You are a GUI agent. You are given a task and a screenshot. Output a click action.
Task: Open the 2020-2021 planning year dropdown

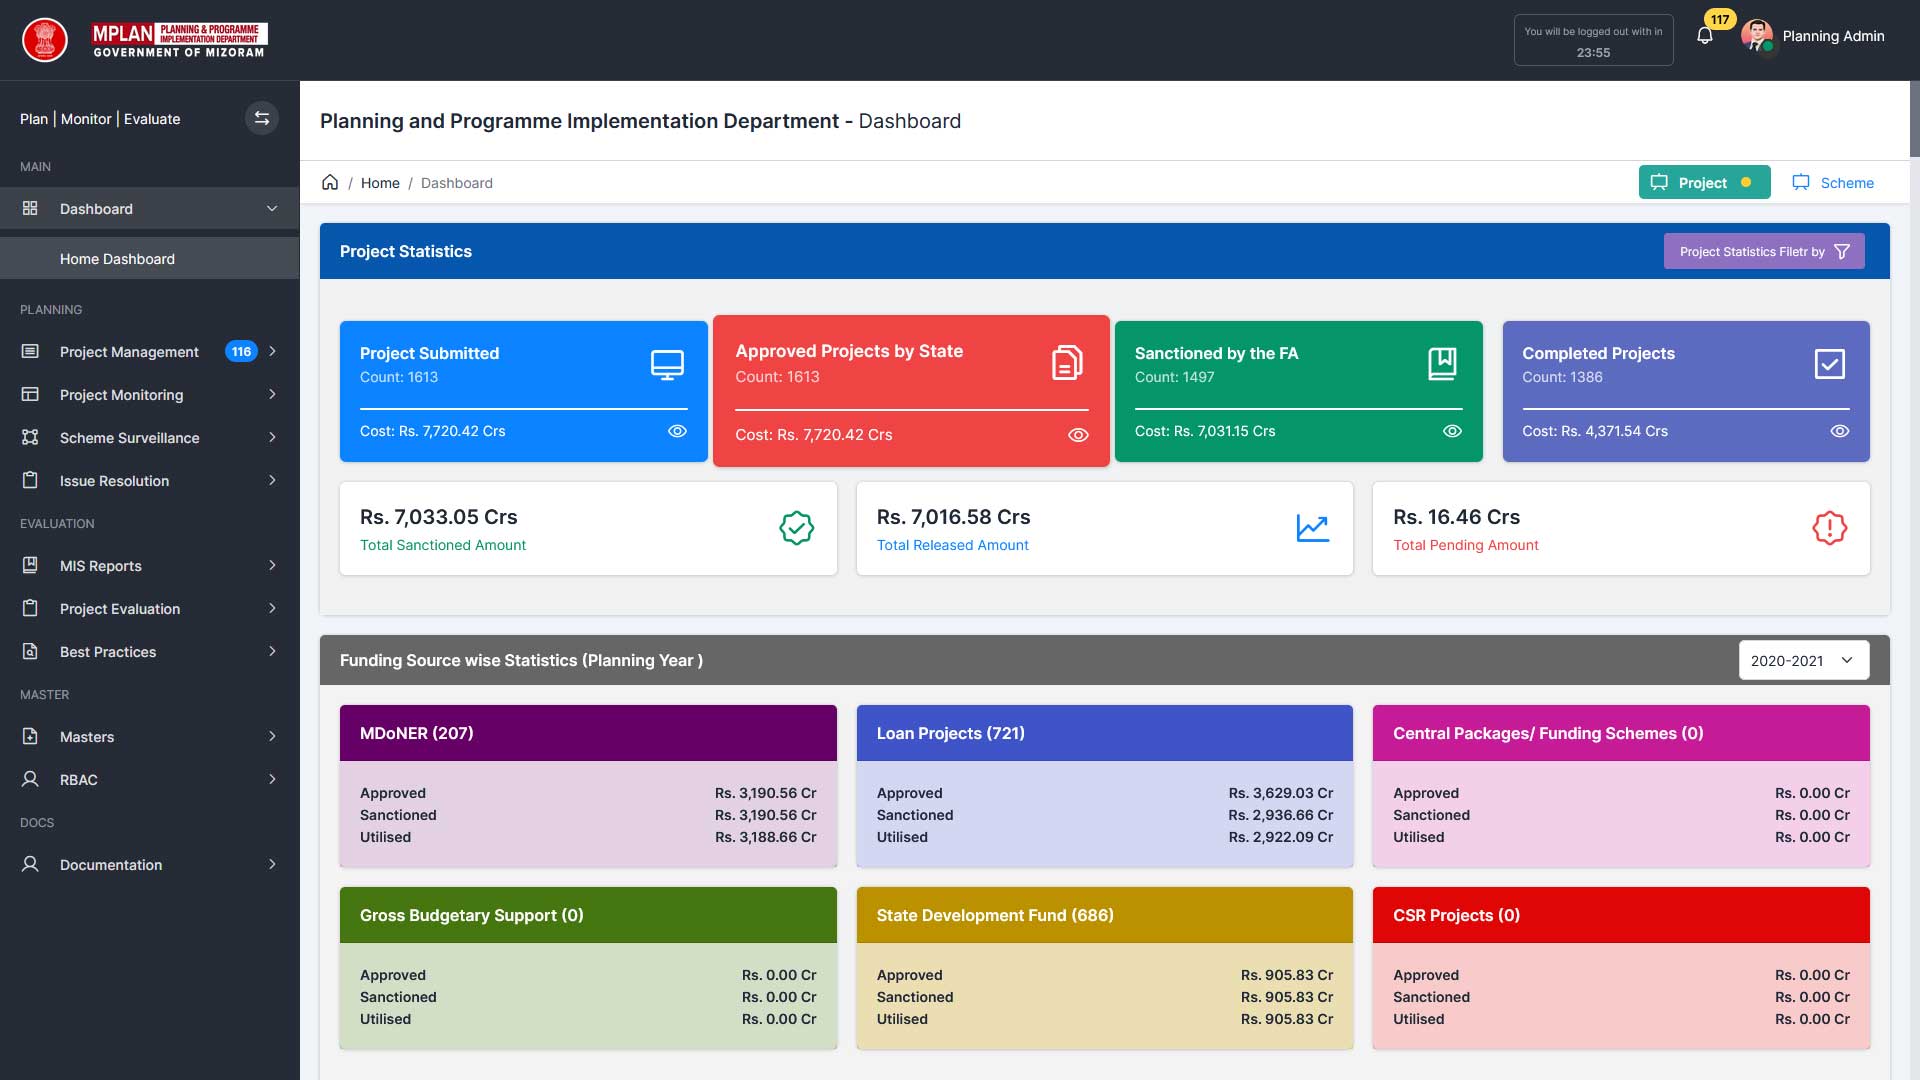[1803, 660]
